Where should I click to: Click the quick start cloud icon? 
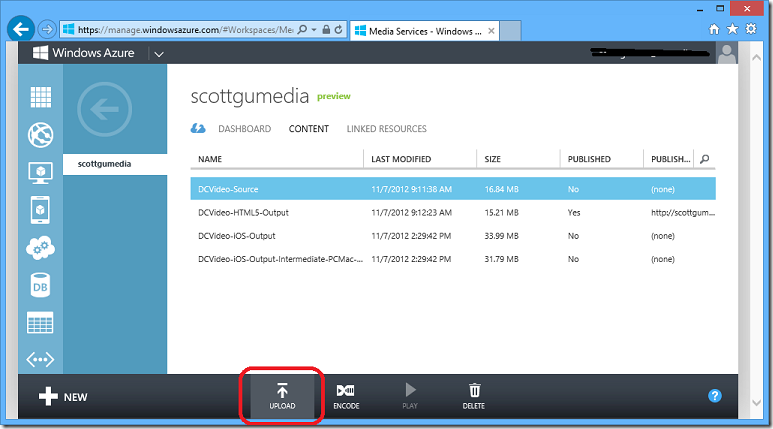[198, 129]
